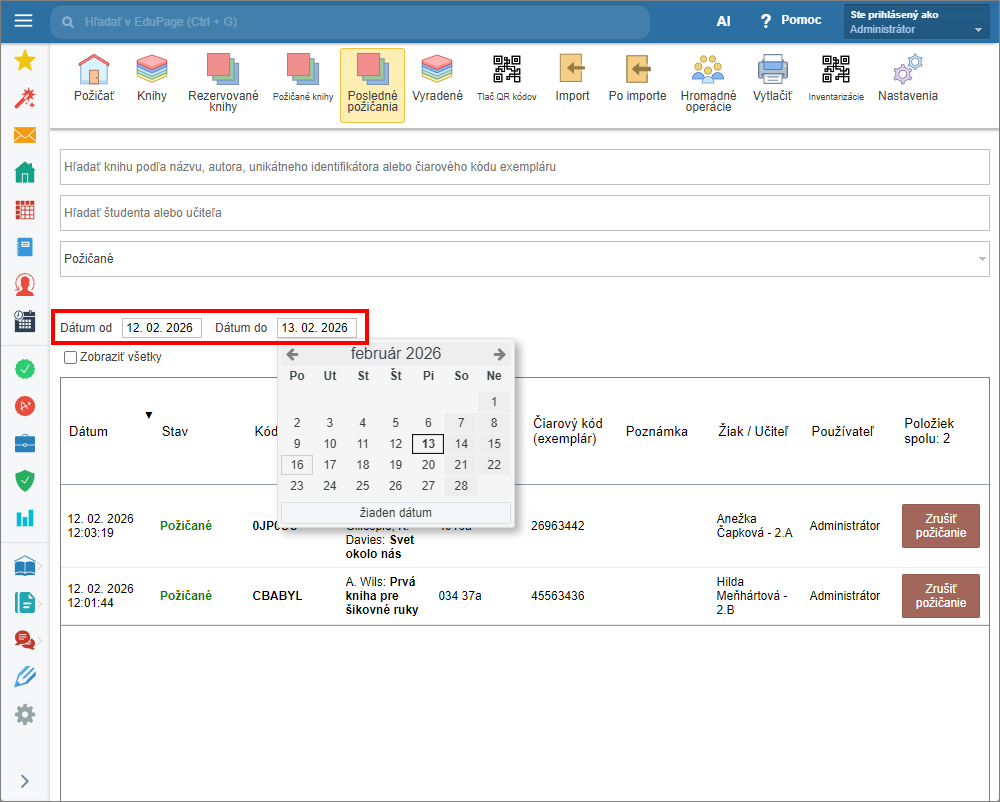Click žiaden dátum button in calendar
The height and width of the screenshot is (802, 1000).
pyautogui.click(x=396, y=513)
